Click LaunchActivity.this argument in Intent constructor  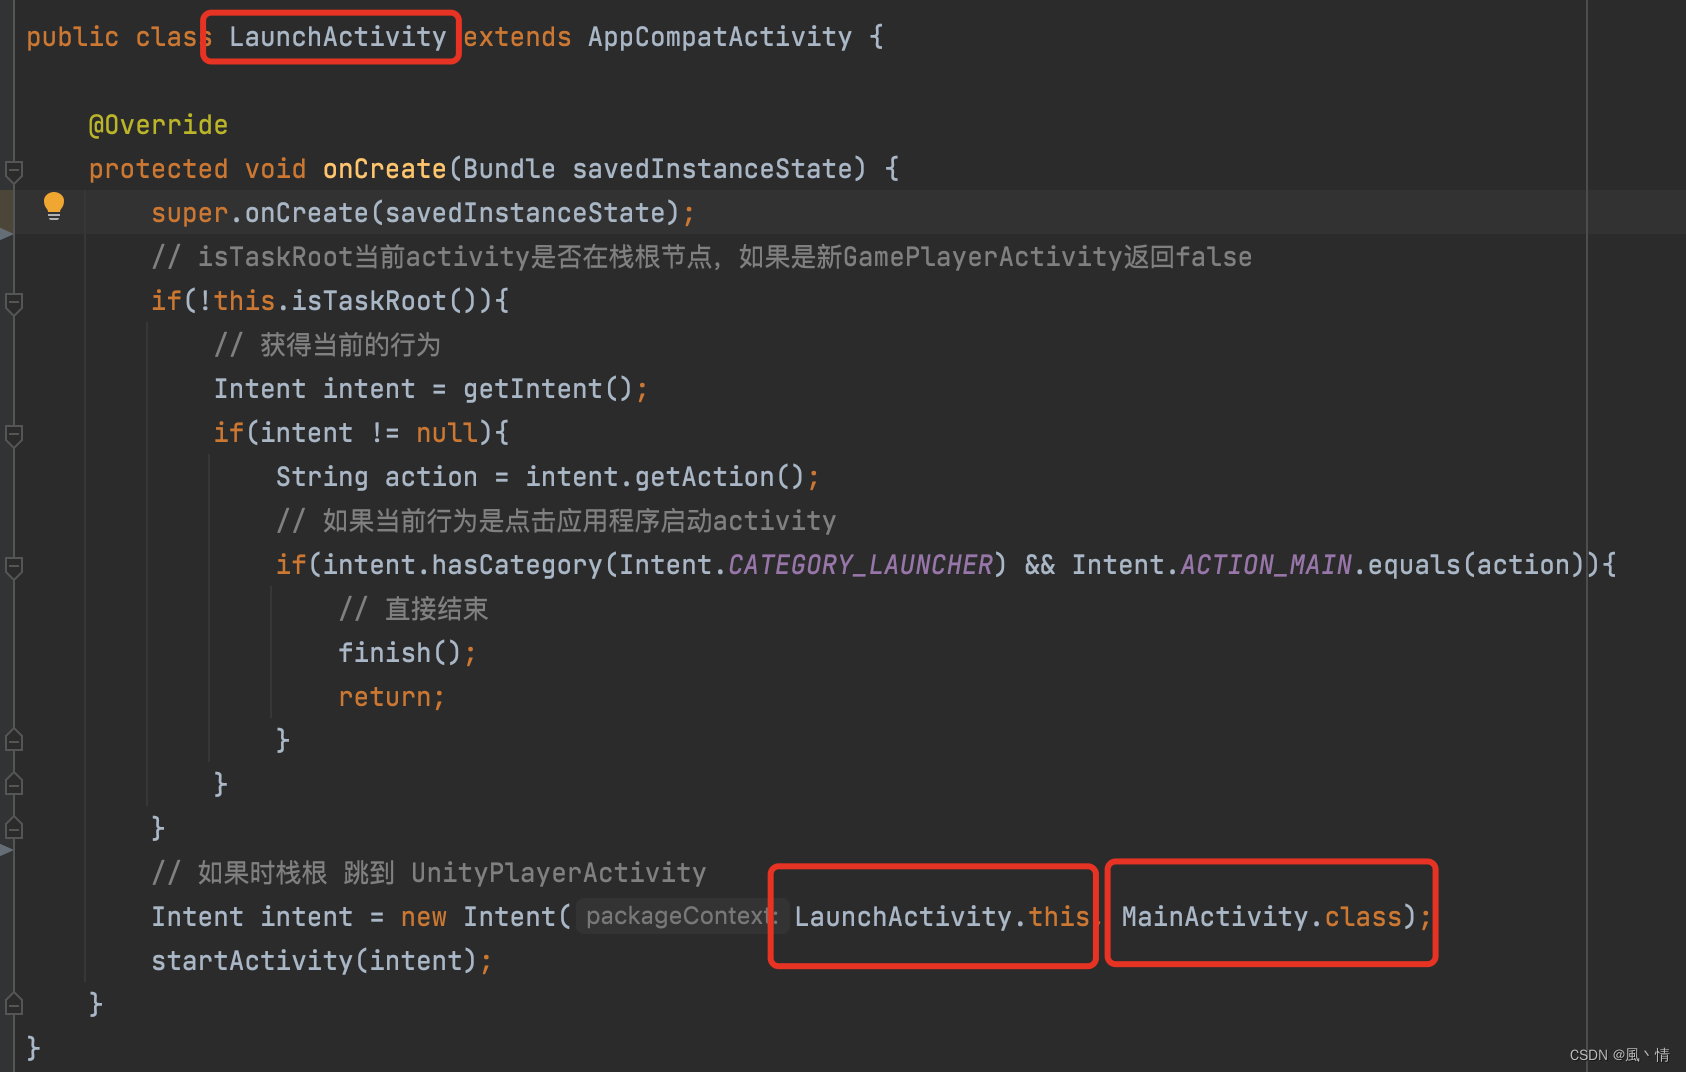[x=941, y=917]
